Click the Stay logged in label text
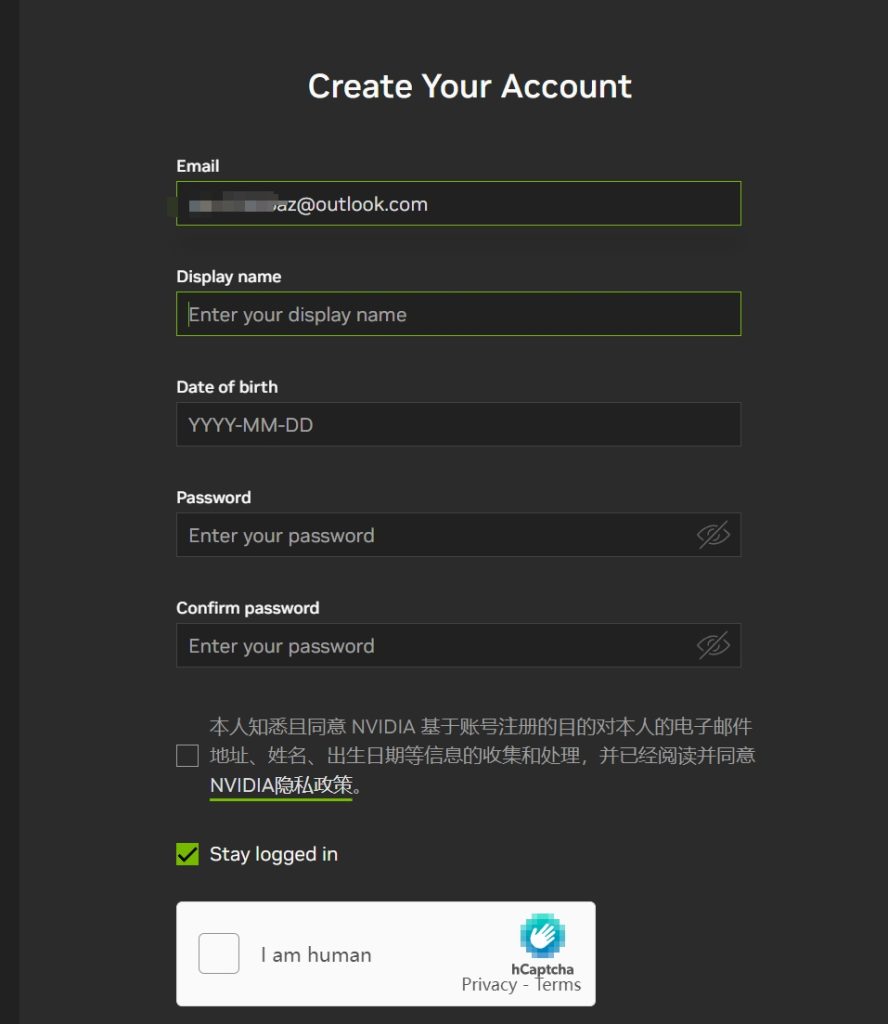The image size is (888, 1024). (x=274, y=854)
